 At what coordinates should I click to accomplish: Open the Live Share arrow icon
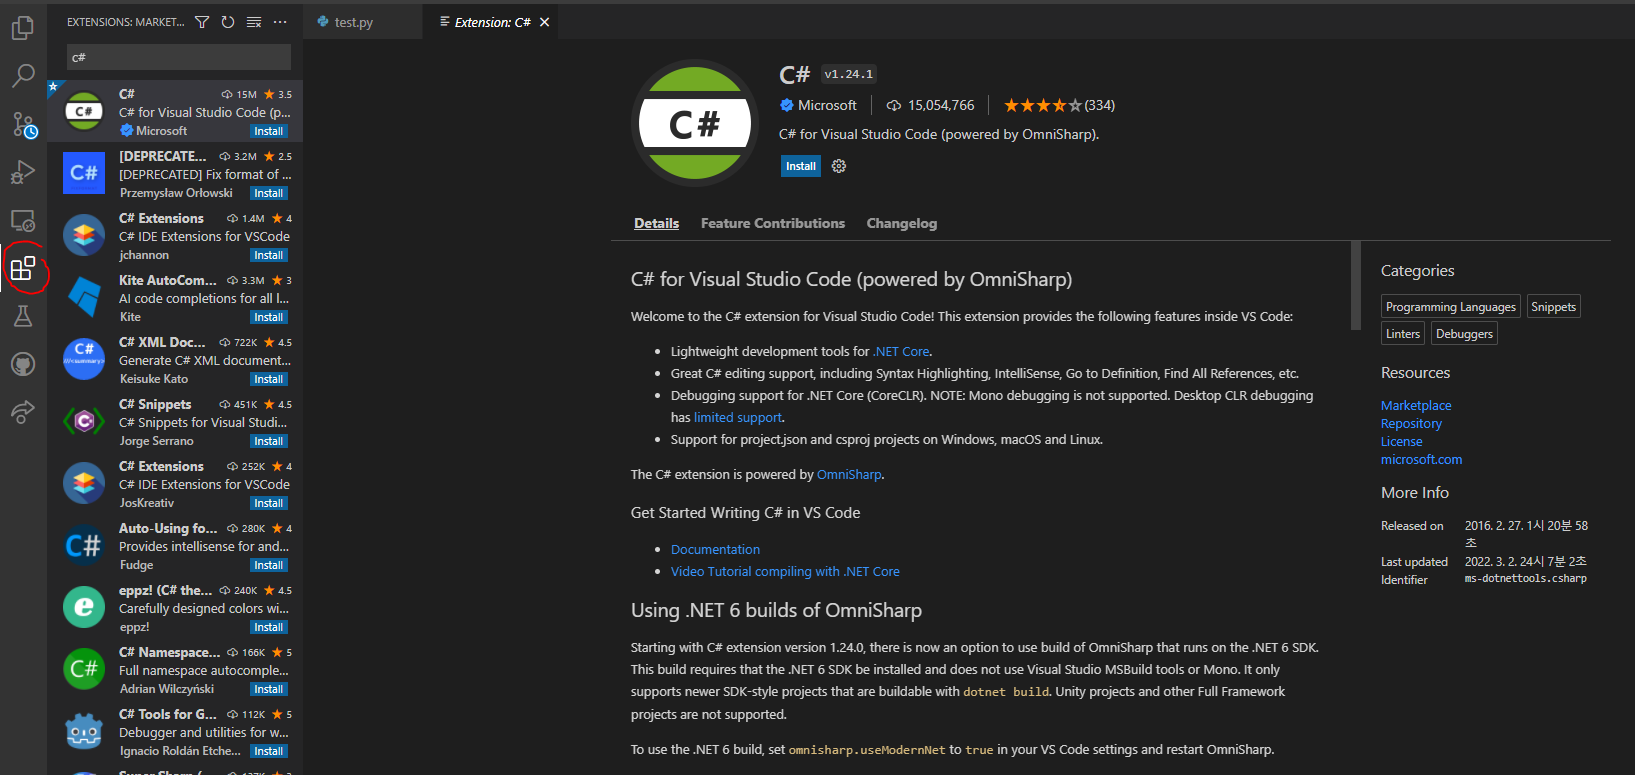(23, 411)
